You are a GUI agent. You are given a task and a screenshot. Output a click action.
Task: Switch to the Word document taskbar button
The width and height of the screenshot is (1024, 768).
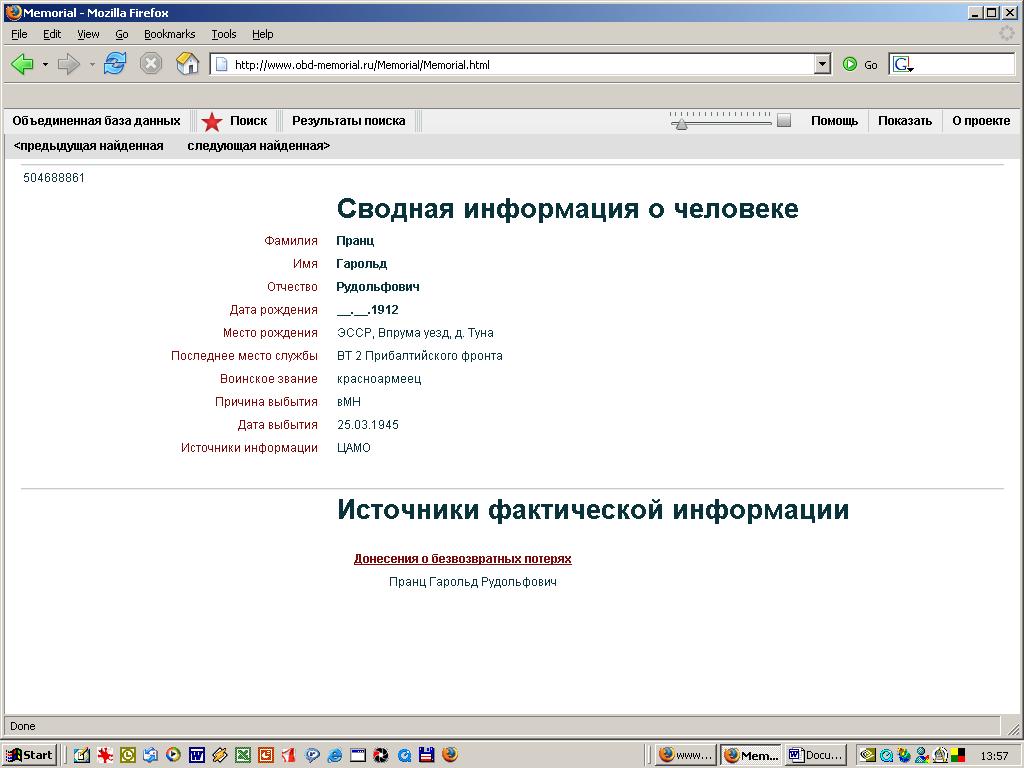(815, 755)
